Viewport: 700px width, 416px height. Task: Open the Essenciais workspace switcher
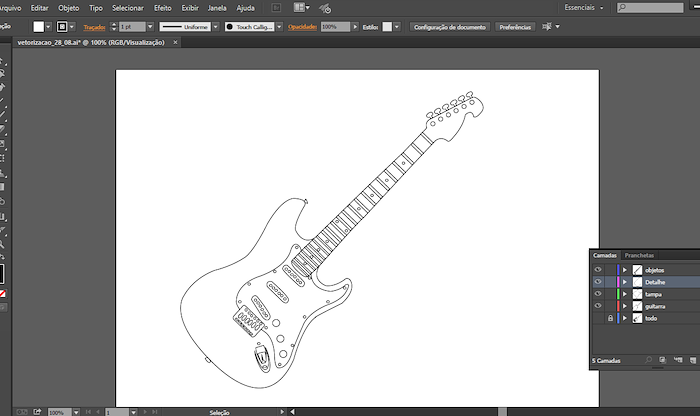(583, 8)
